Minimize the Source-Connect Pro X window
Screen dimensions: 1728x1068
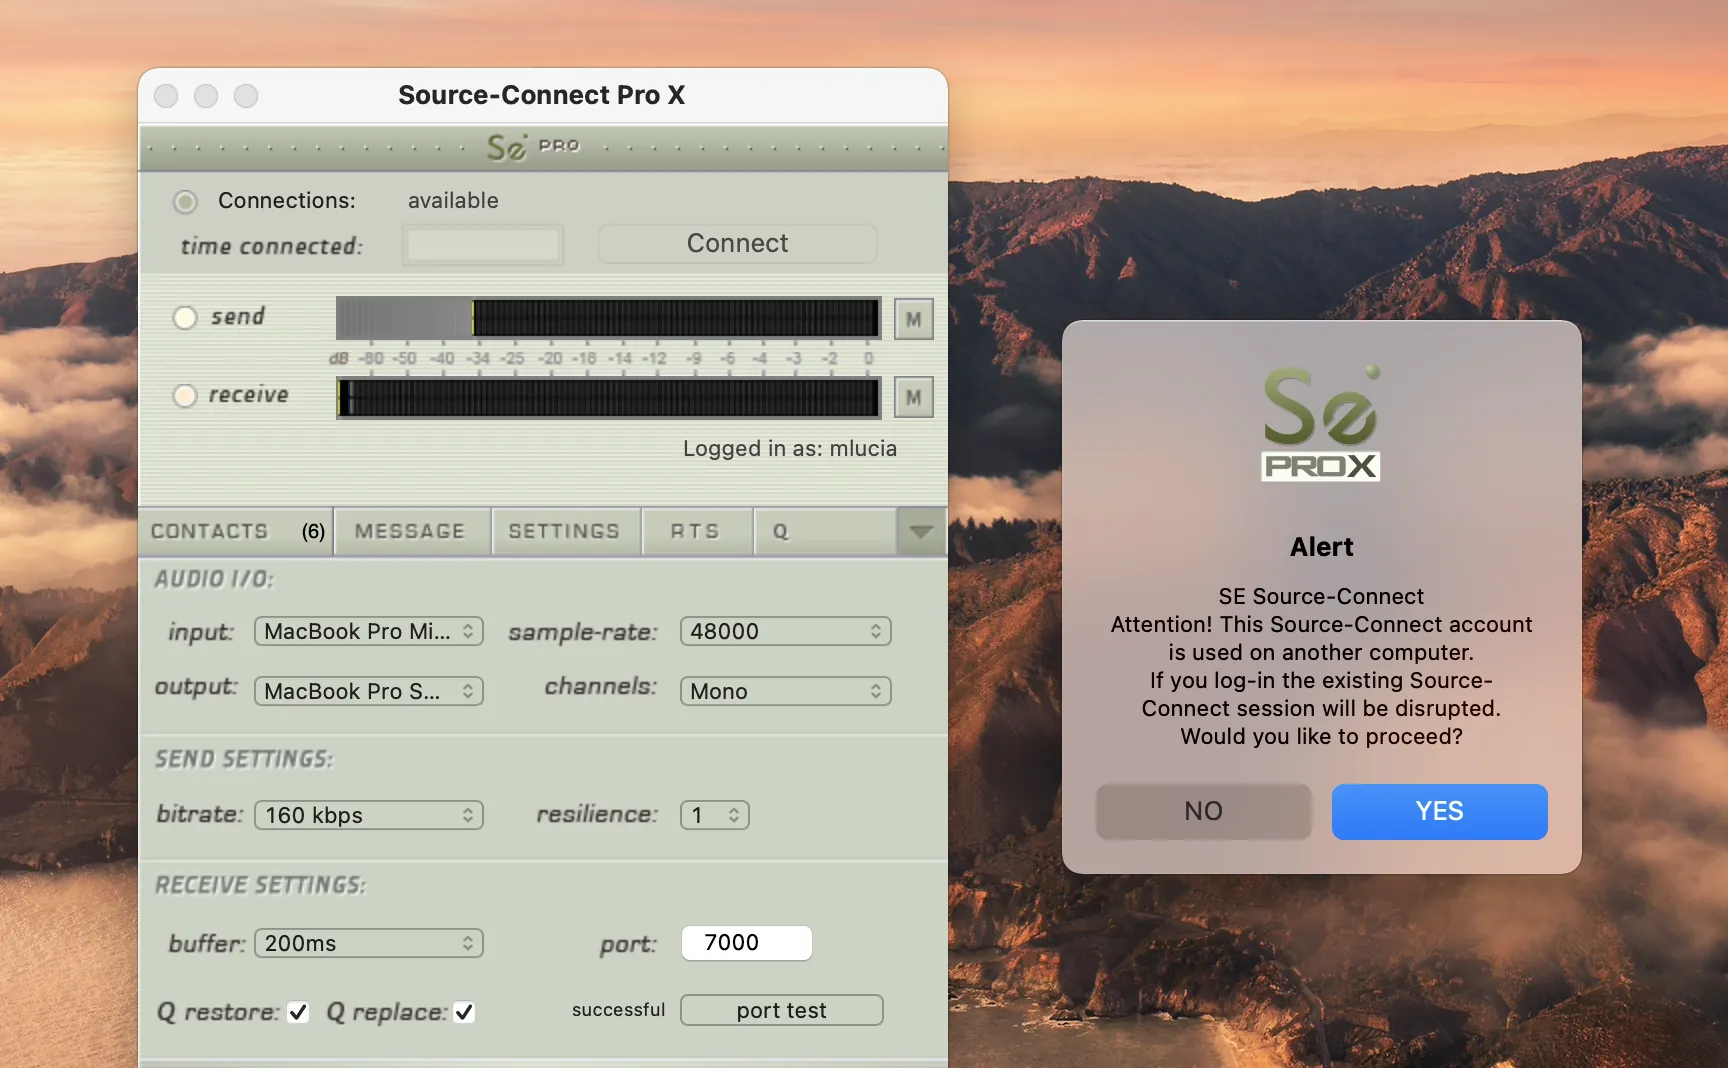(x=206, y=95)
